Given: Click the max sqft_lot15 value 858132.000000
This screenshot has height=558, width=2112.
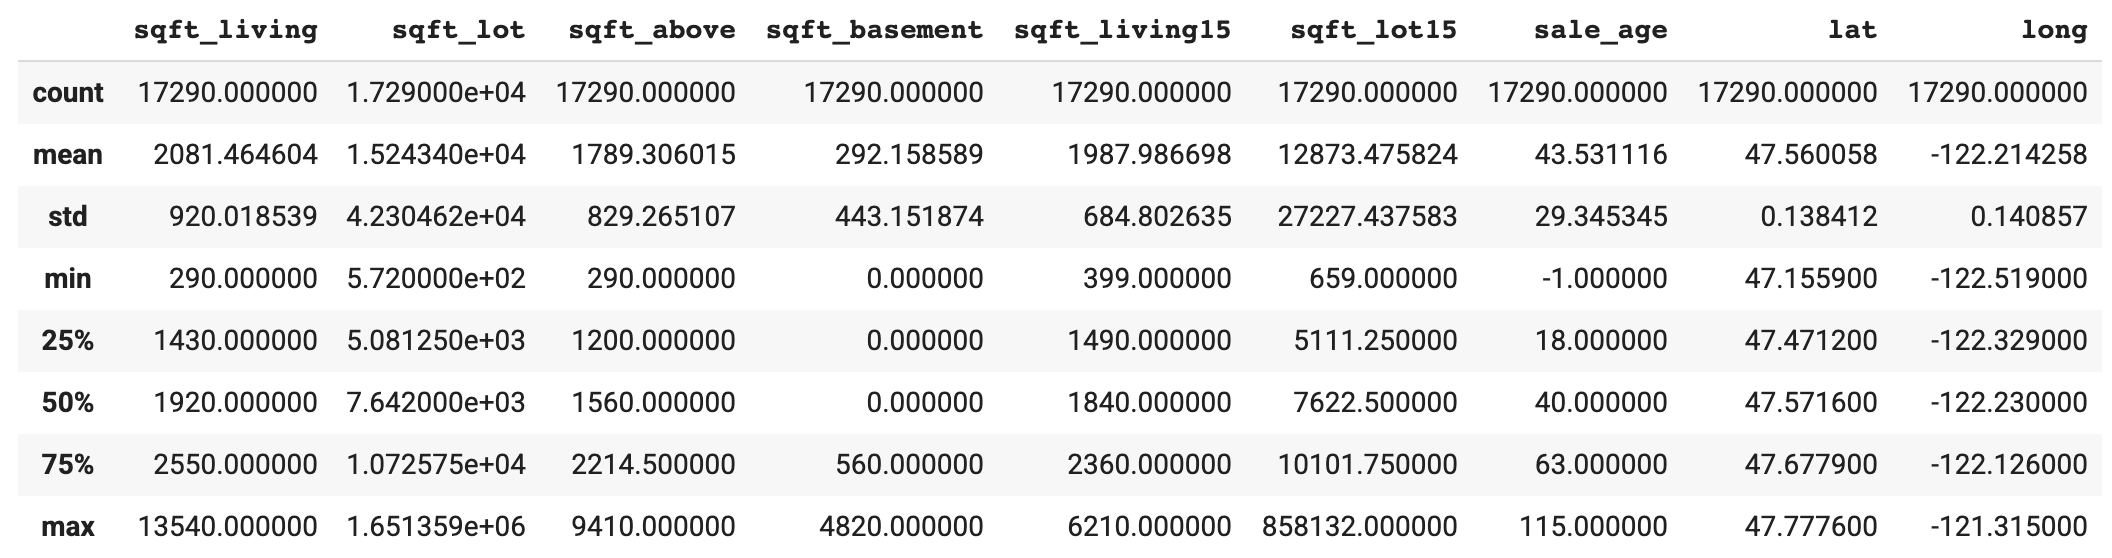Looking at the screenshot, I should tap(1359, 527).
